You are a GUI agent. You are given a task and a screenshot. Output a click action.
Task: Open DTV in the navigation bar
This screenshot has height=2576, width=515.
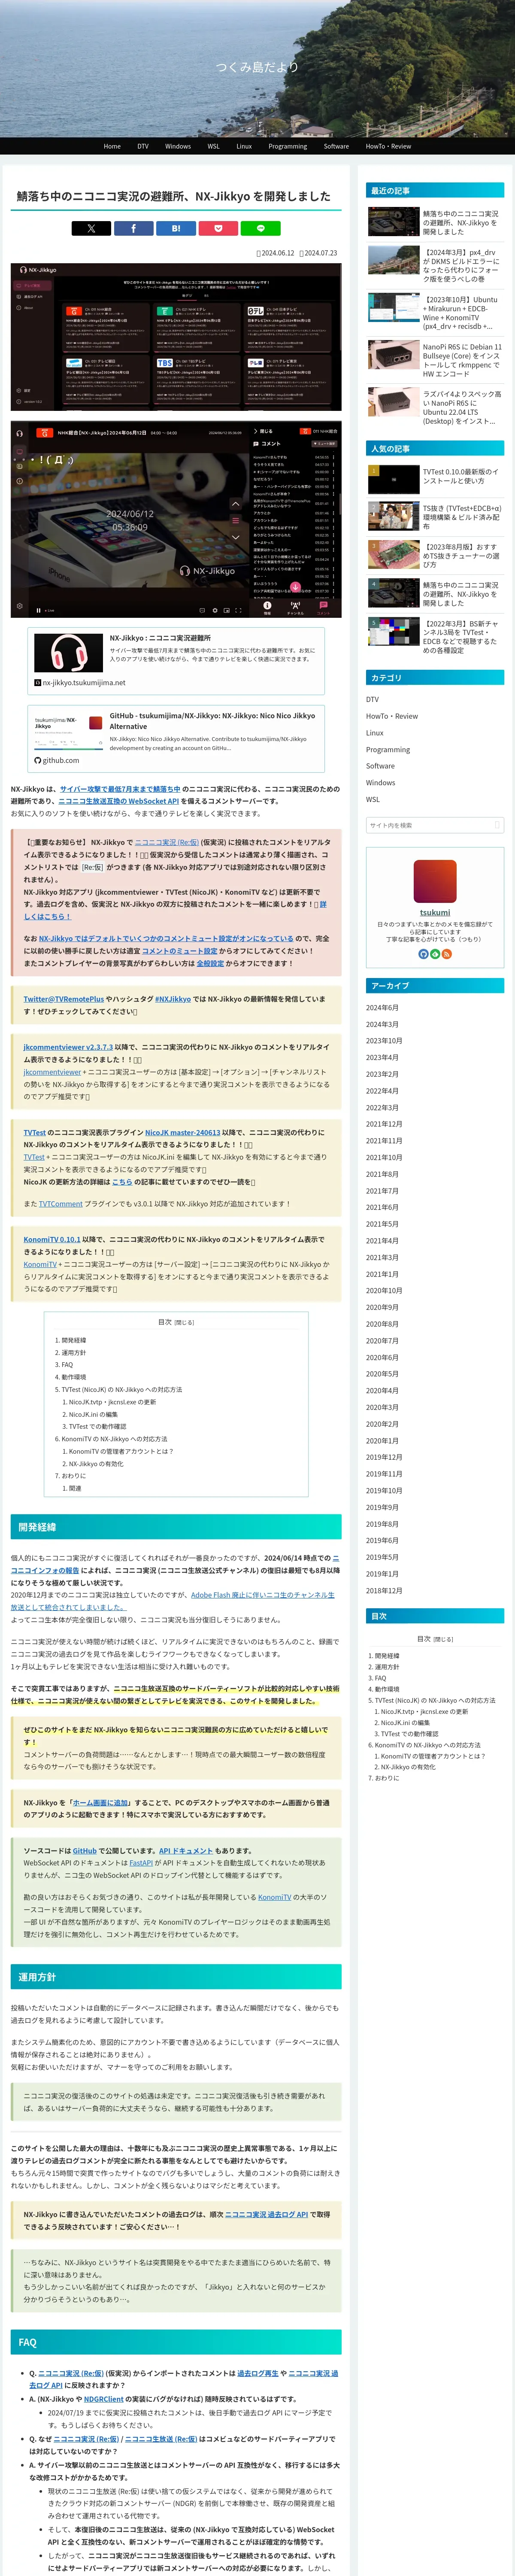[x=143, y=146]
